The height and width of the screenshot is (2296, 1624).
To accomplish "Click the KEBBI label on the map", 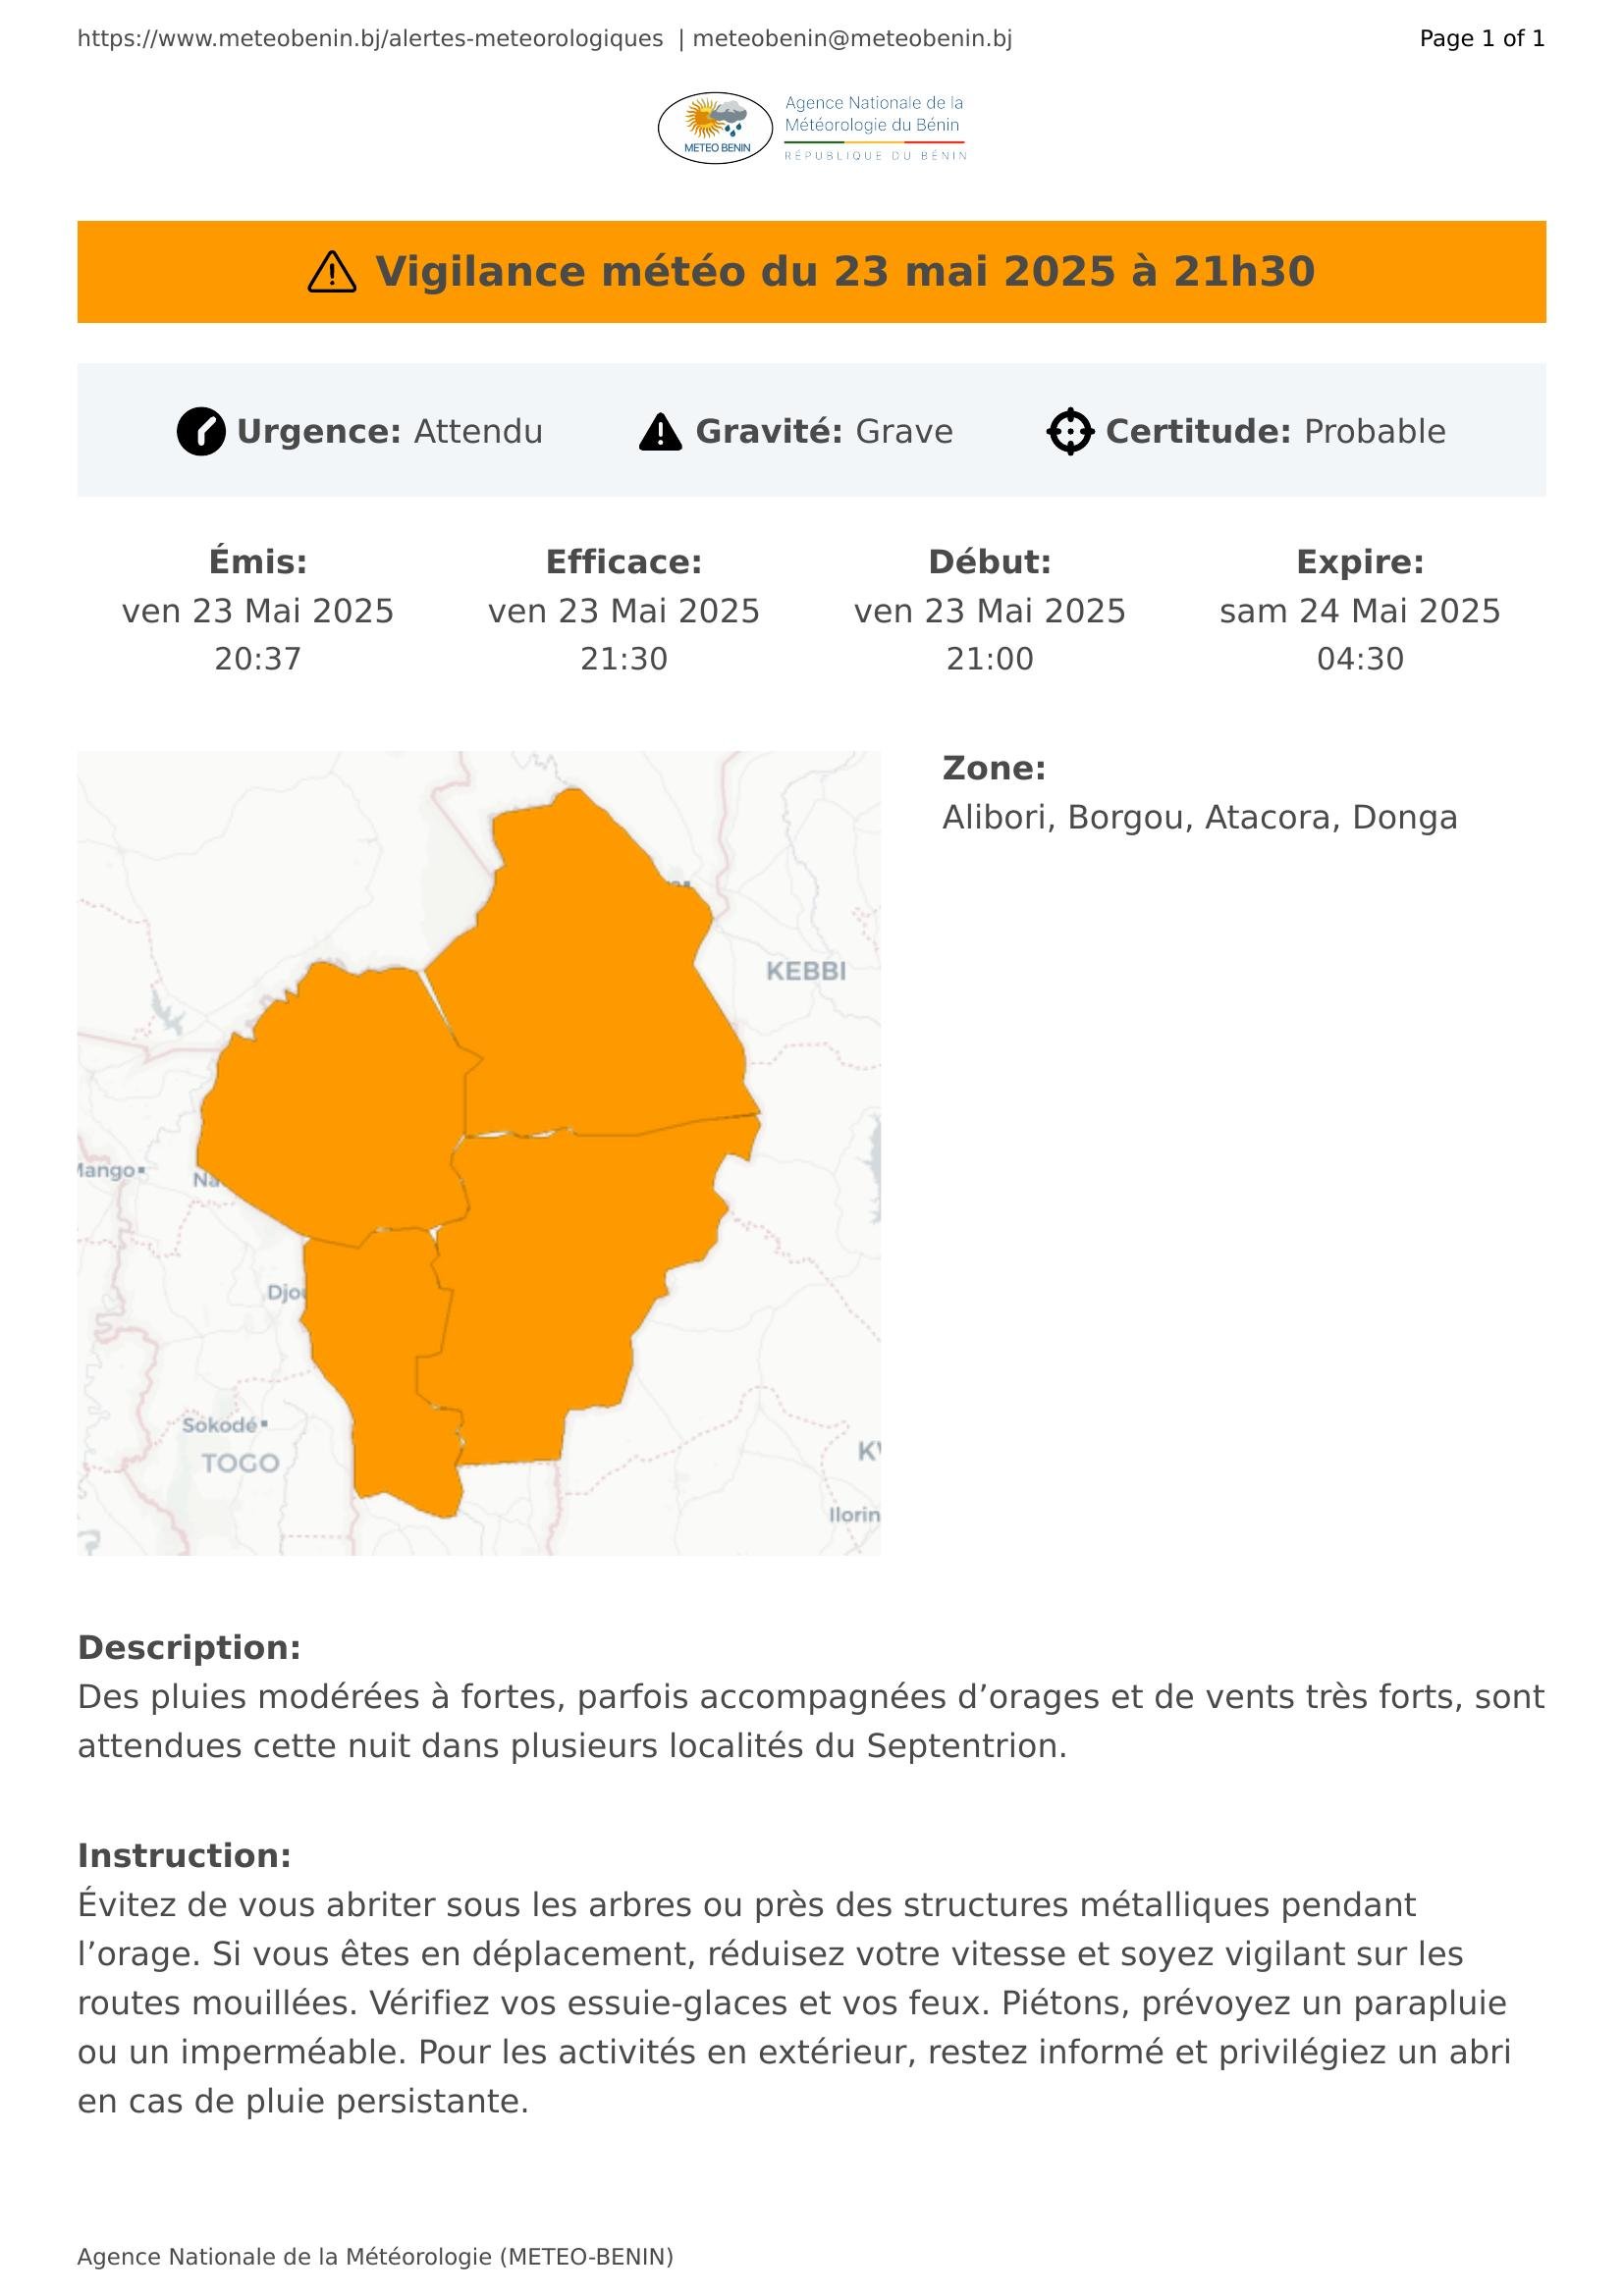I will 806,971.
